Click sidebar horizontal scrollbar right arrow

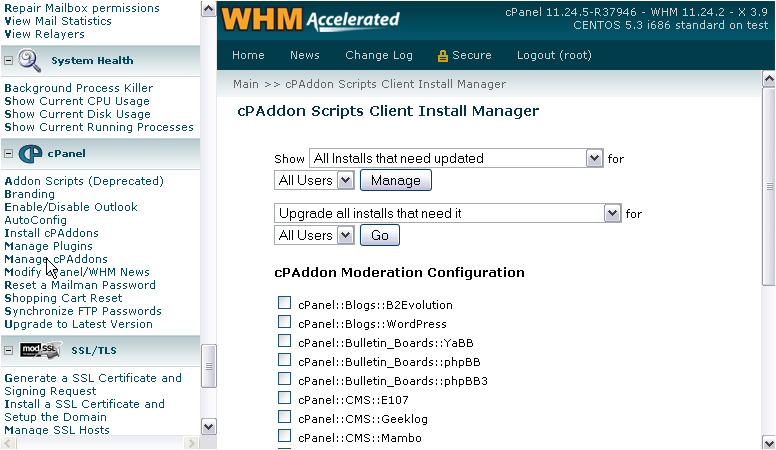191,443
